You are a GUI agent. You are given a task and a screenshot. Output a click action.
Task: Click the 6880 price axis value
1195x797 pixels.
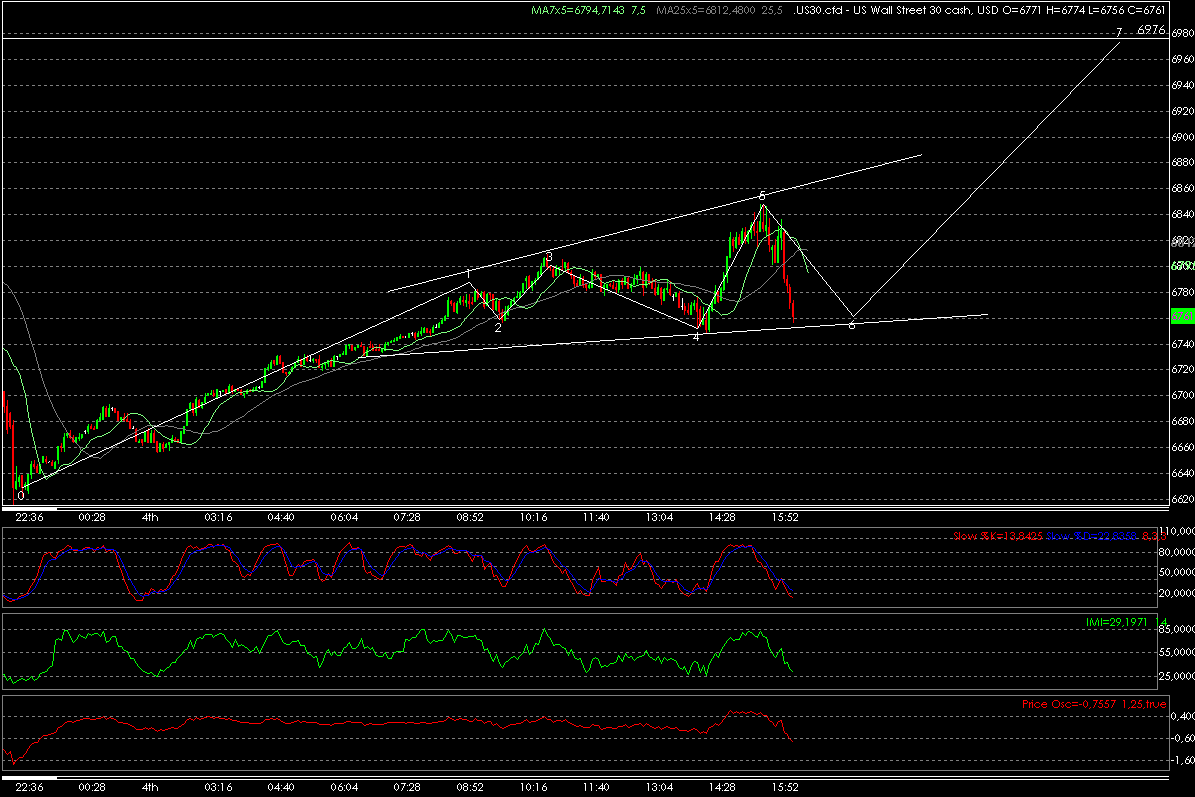point(1183,162)
